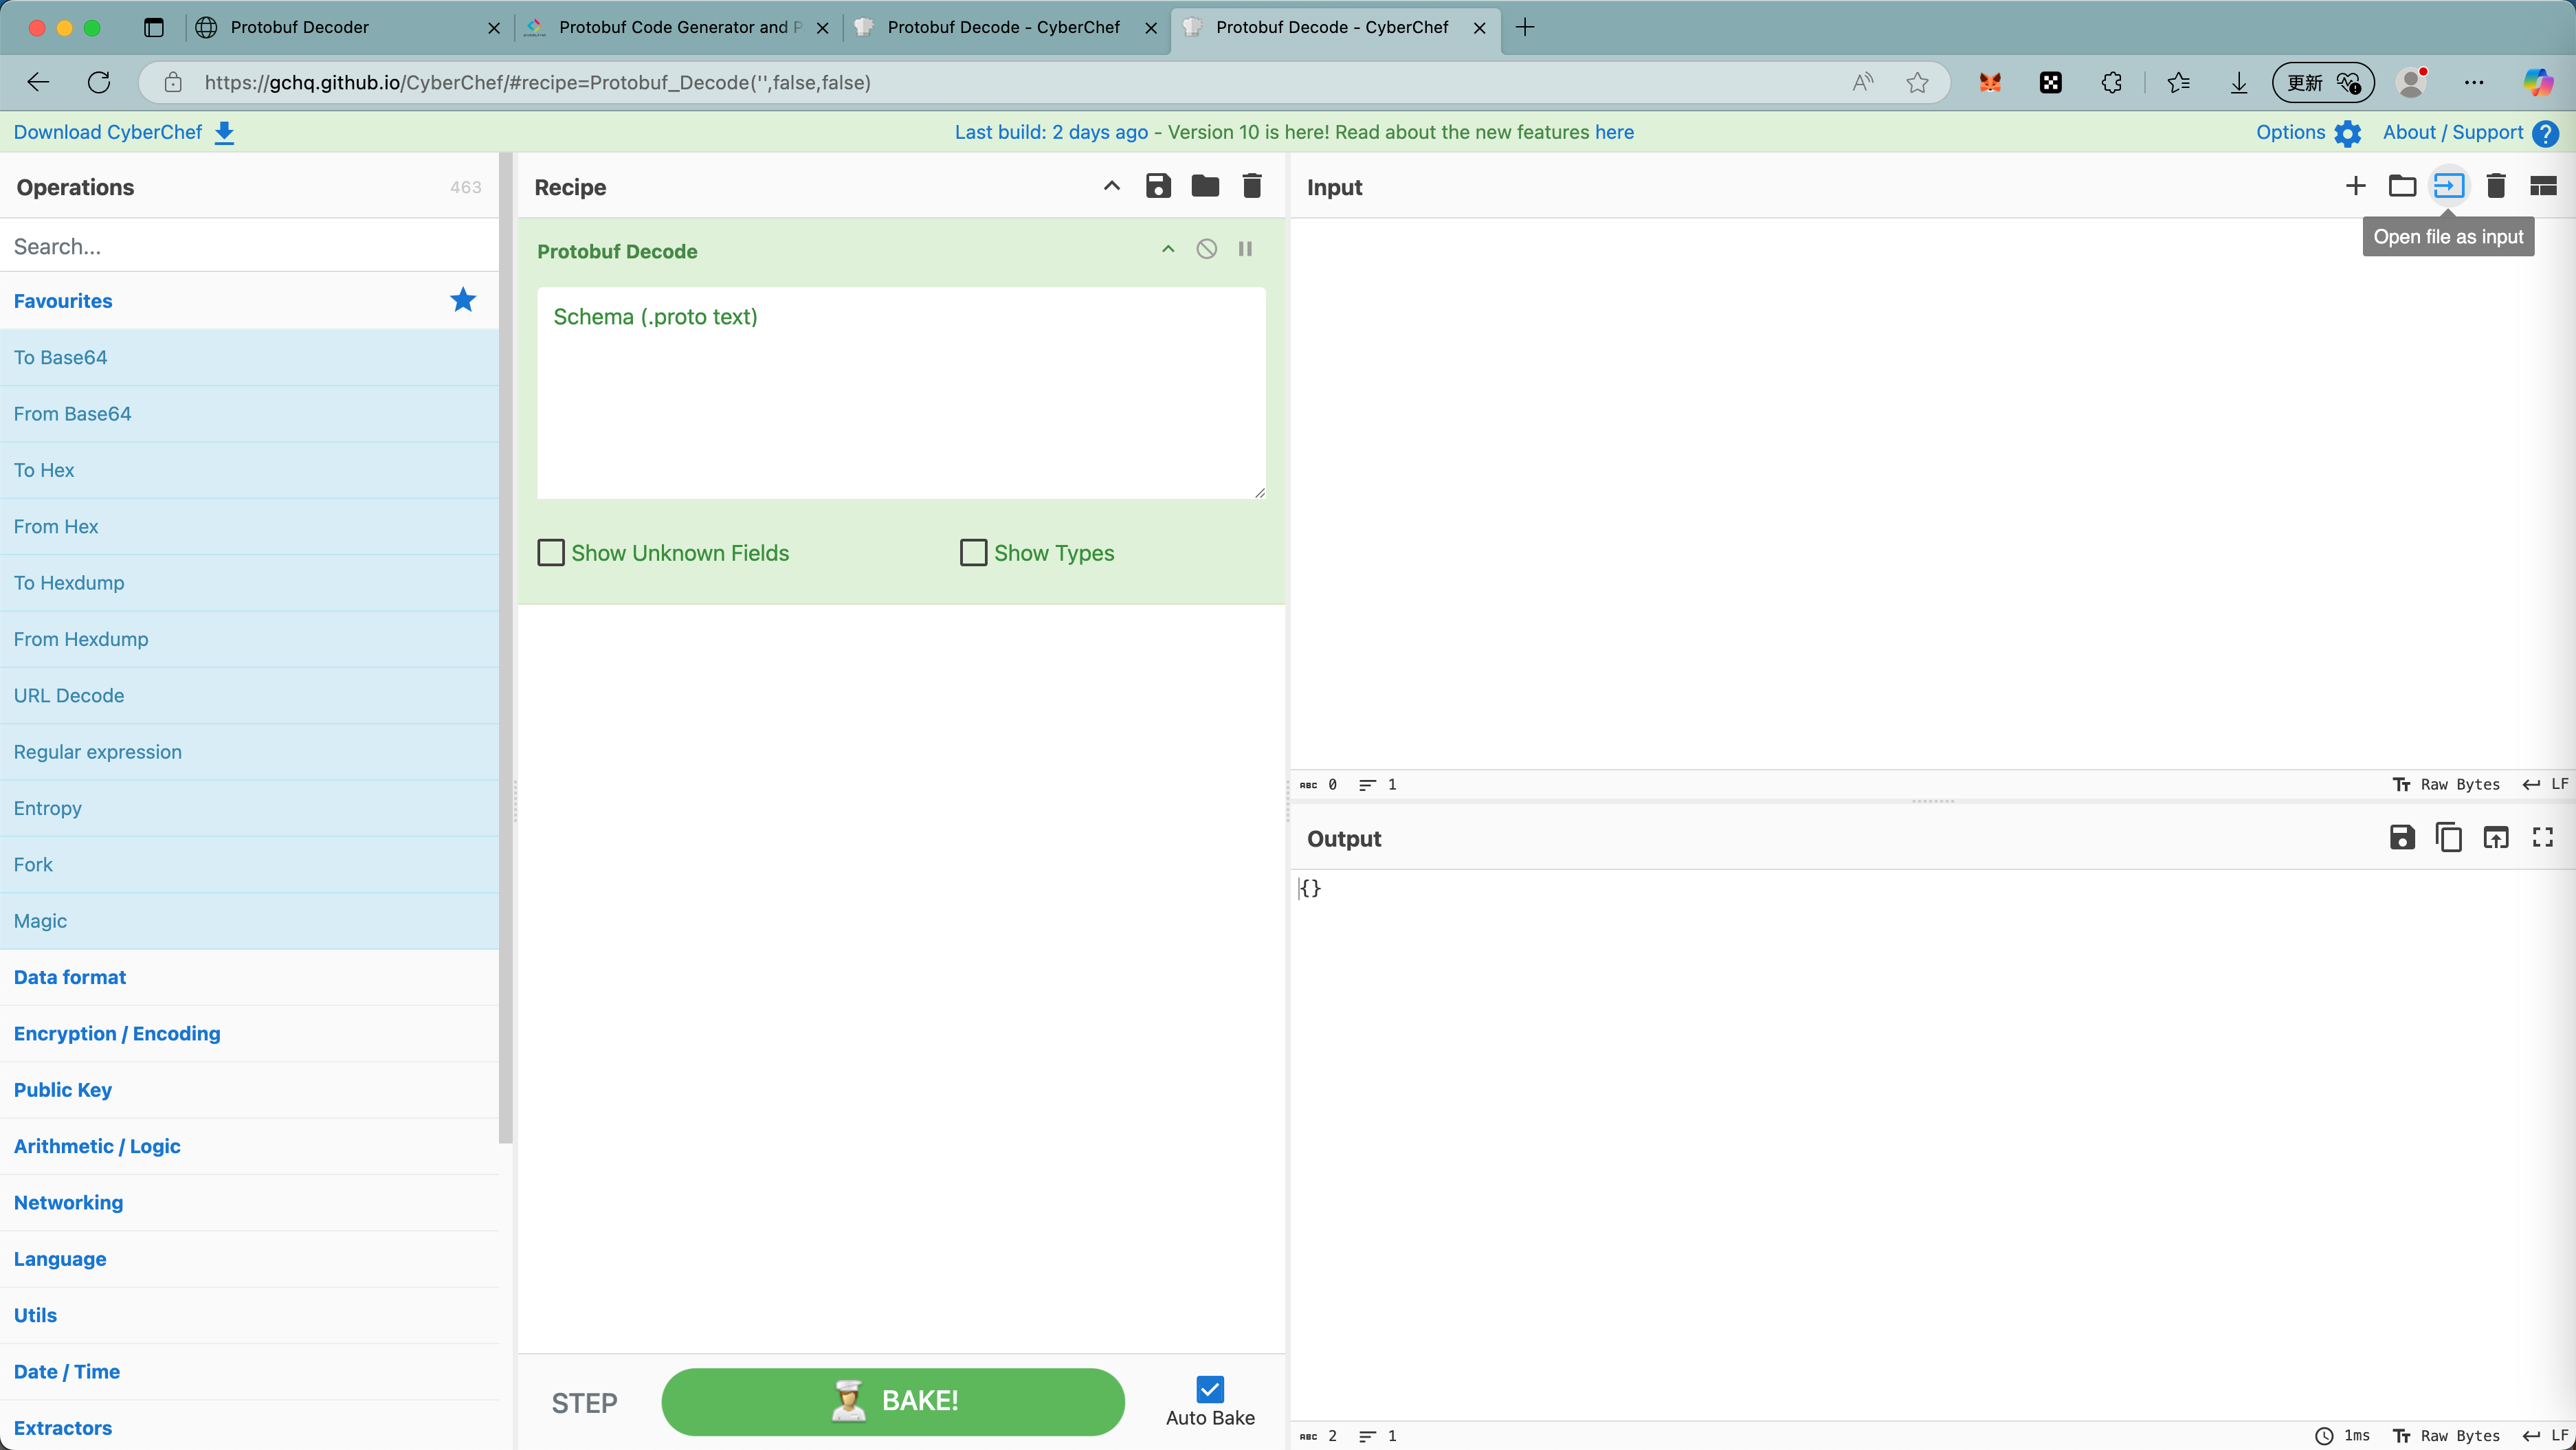Image resolution: width=2576 pixels, height=1450 pixels.
Task: Copy the output to clipboard
Action: pyautogui.click(x=2449, y=838)
